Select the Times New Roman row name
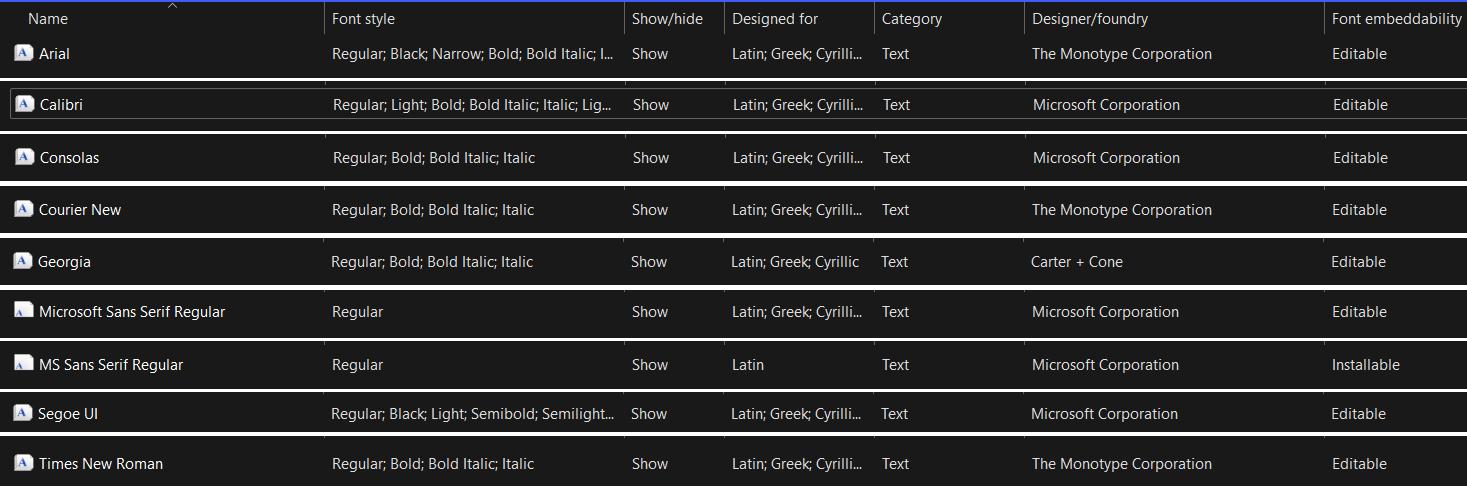The image size is (1467, 486). (101, 464)
